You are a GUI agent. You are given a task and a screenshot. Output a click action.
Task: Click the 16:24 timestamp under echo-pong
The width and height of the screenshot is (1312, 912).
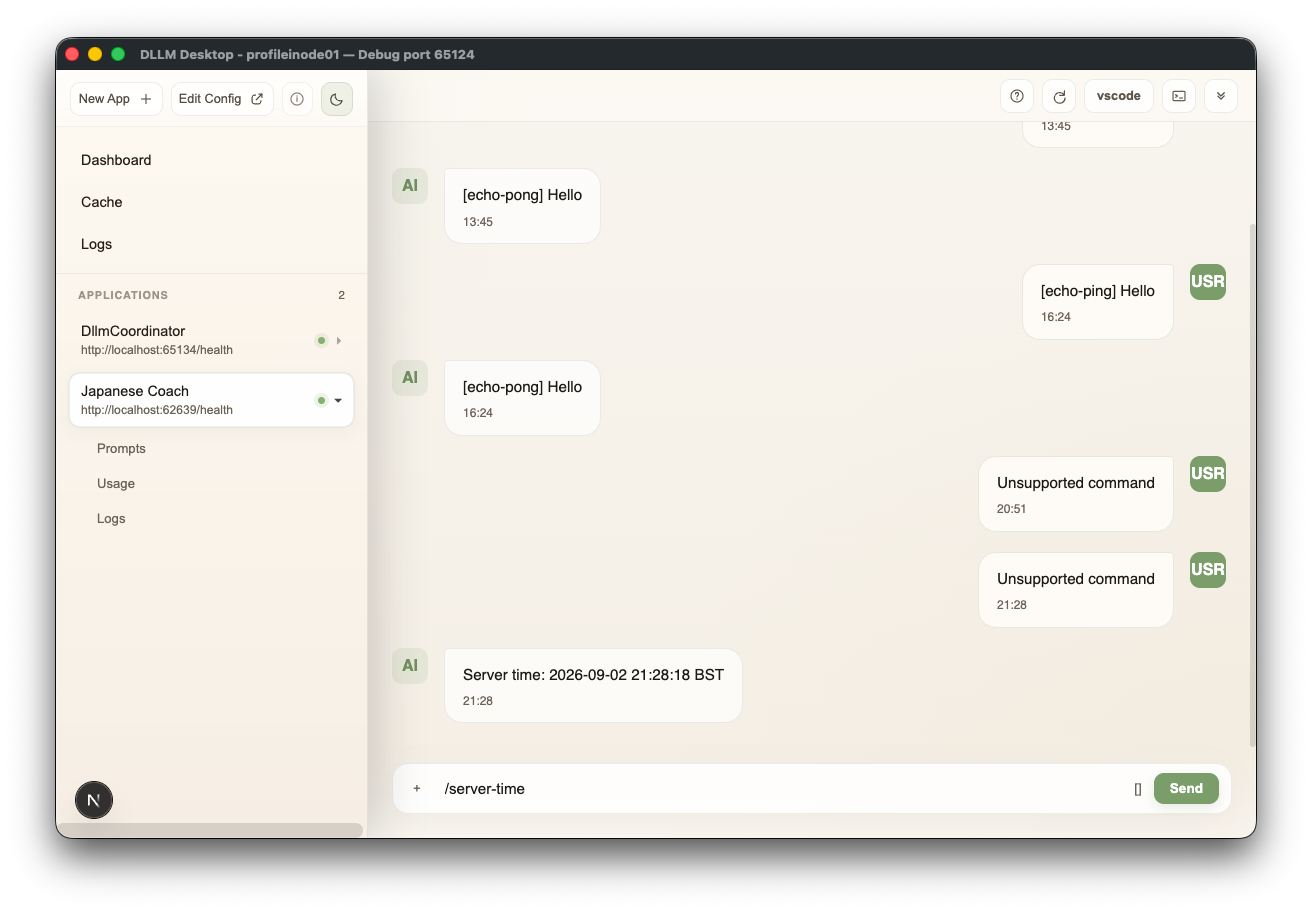pyautogui.click(x=478, y=413)
